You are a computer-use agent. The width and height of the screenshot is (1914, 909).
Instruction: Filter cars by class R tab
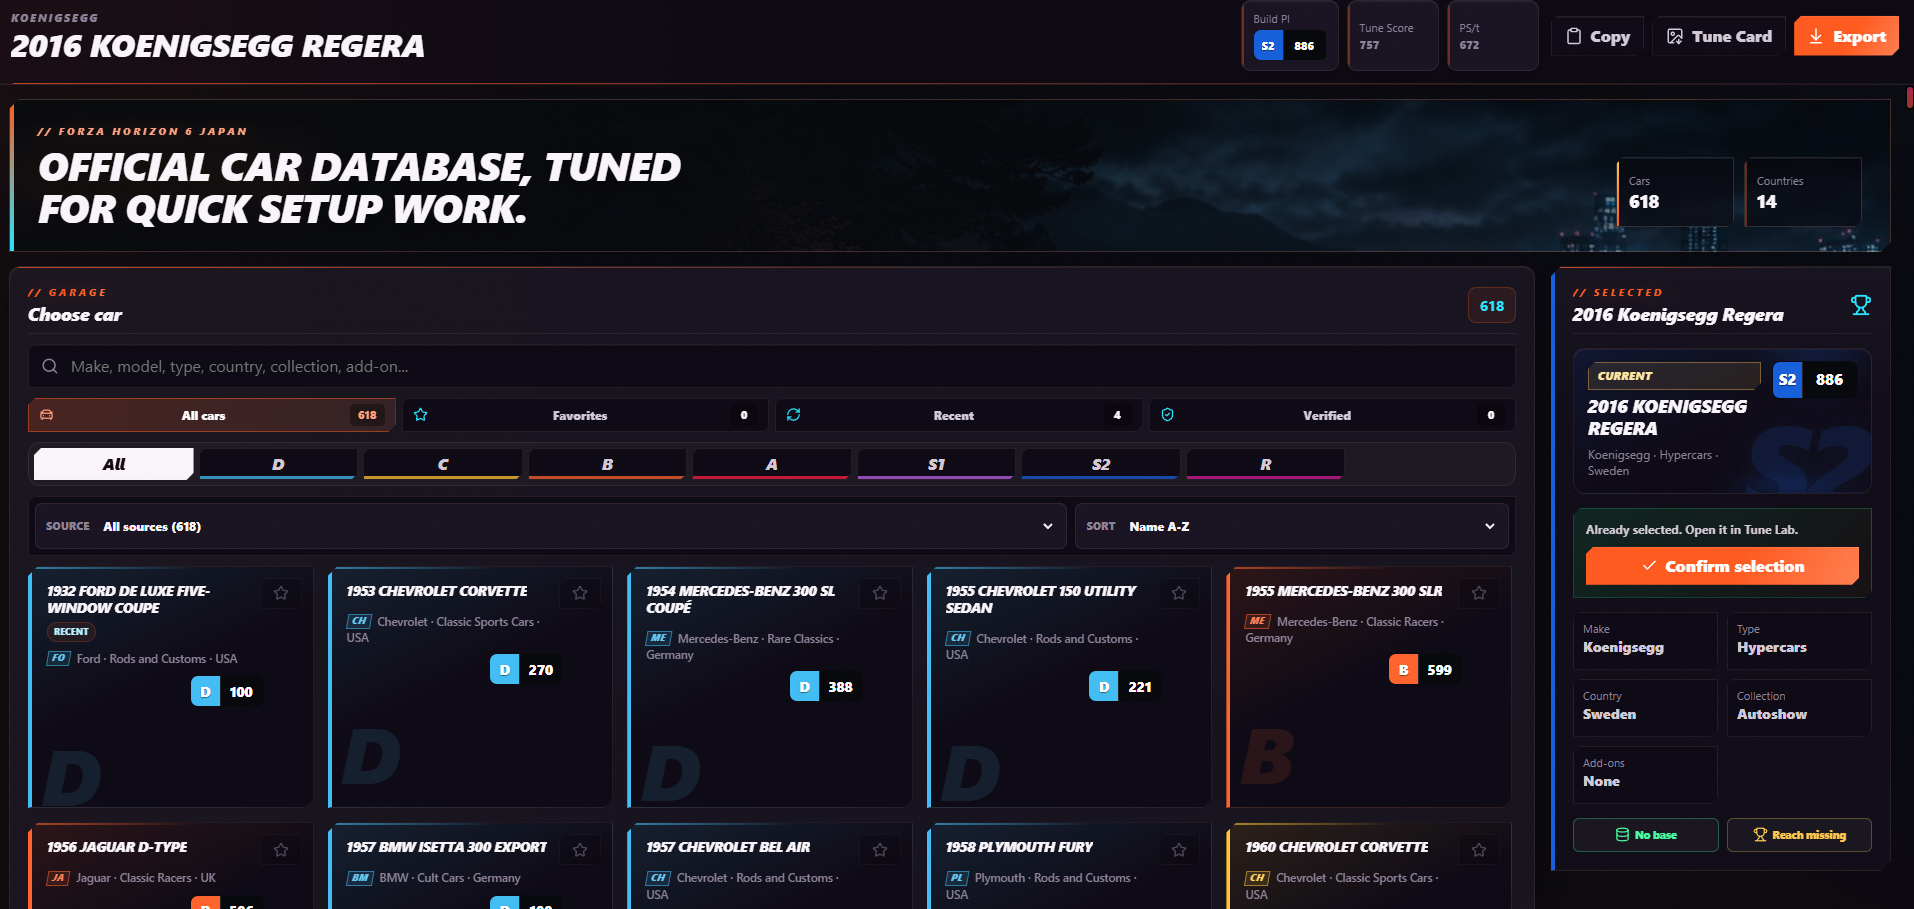point(1265,464)
